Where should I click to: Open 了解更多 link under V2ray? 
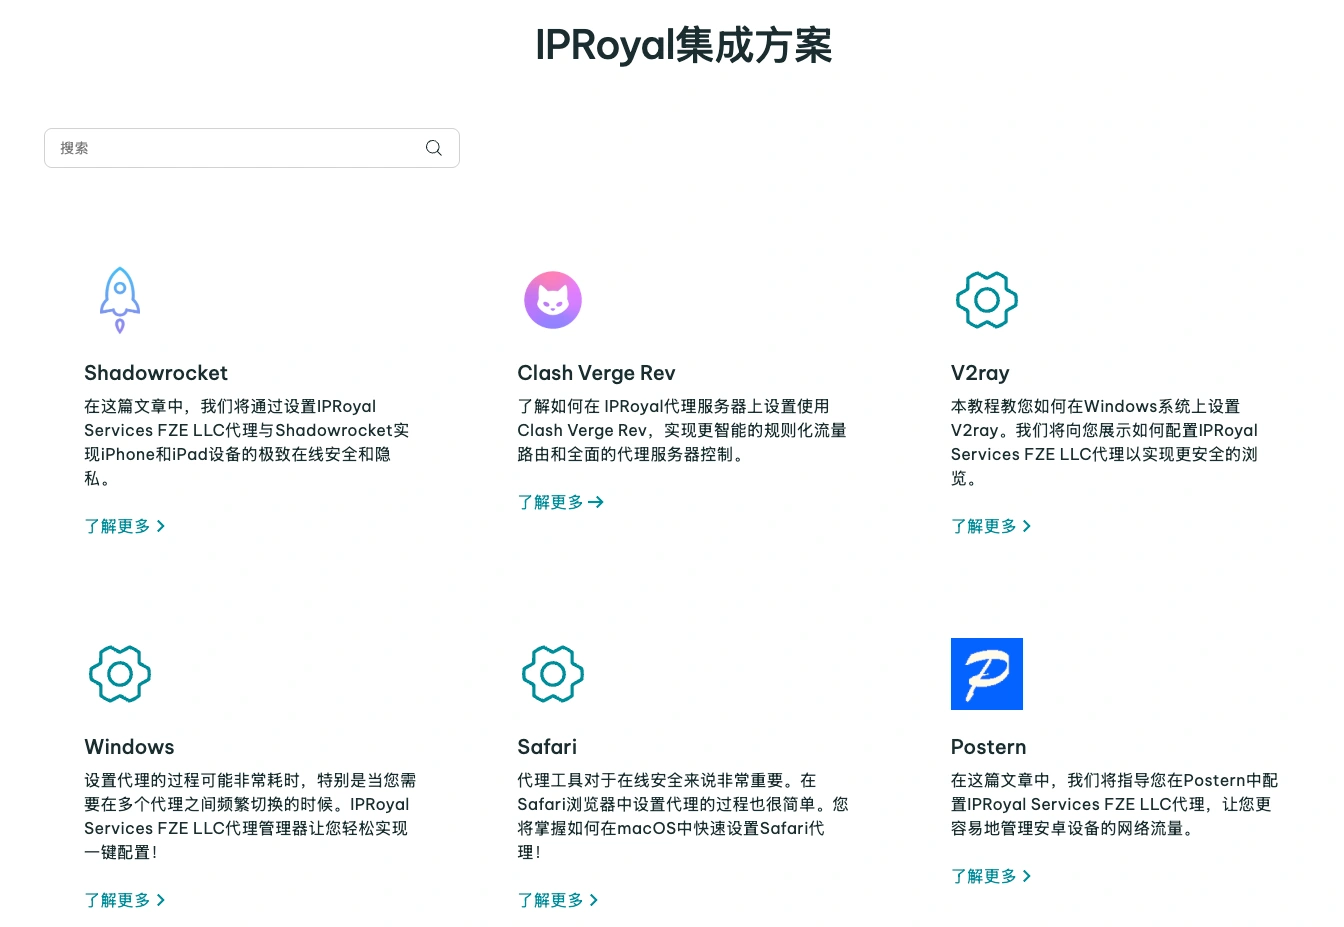pos(991,526)
